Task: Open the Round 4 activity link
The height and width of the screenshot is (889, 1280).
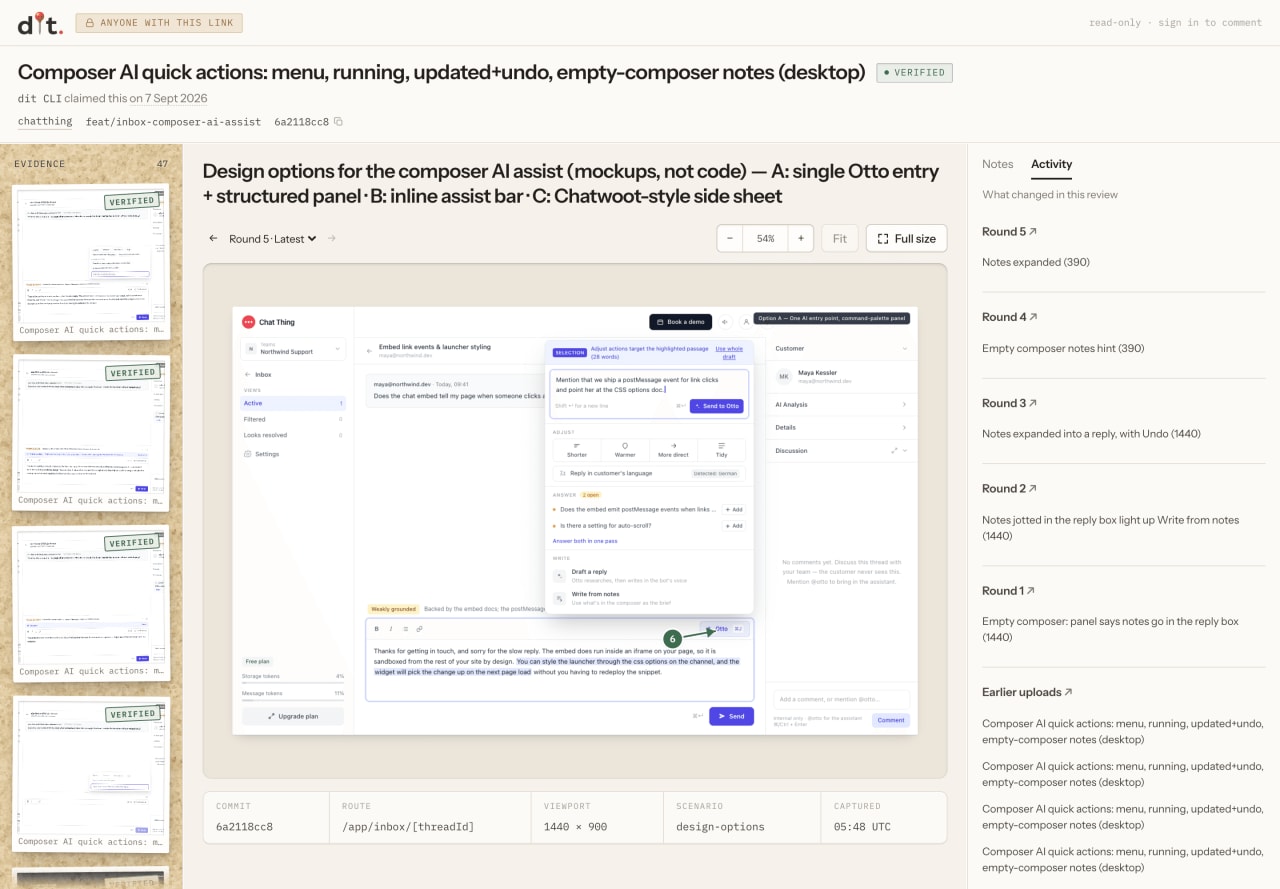Action: coord(1009,317)
